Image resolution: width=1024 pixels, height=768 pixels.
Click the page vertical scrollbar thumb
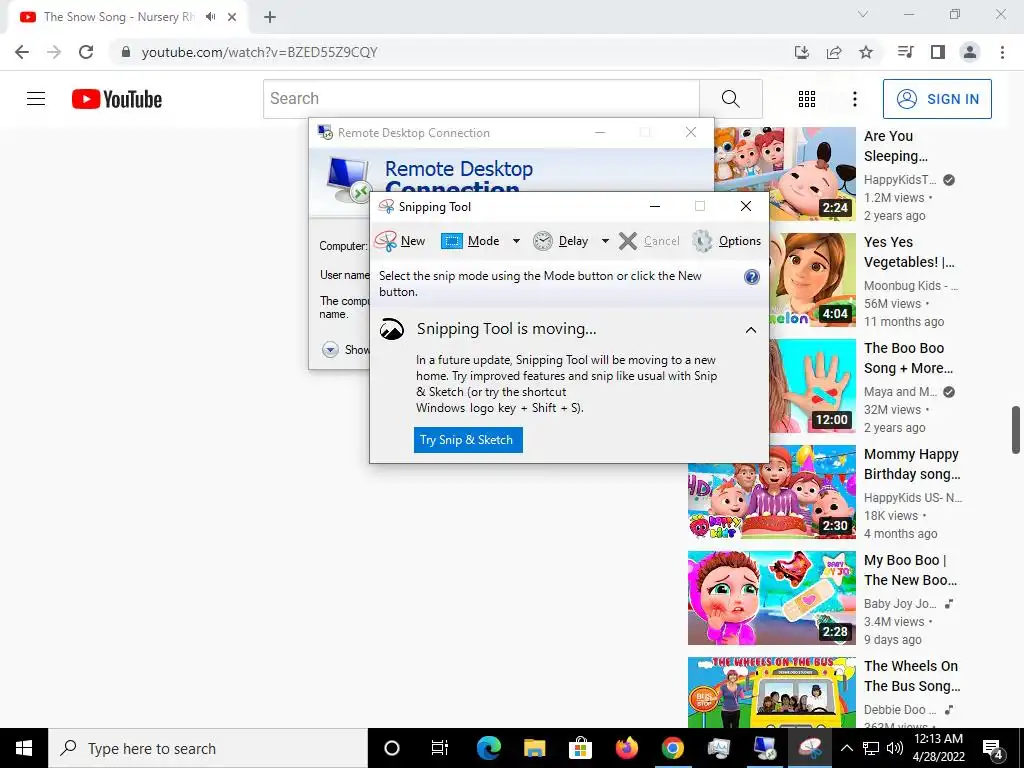[x=1016, y=430]
